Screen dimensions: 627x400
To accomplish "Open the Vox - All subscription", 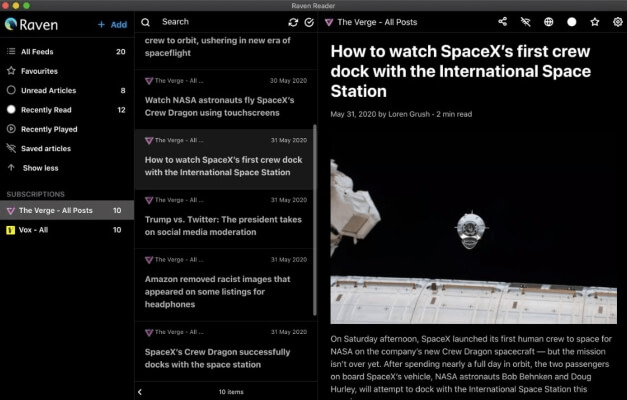I will [67, 230].
